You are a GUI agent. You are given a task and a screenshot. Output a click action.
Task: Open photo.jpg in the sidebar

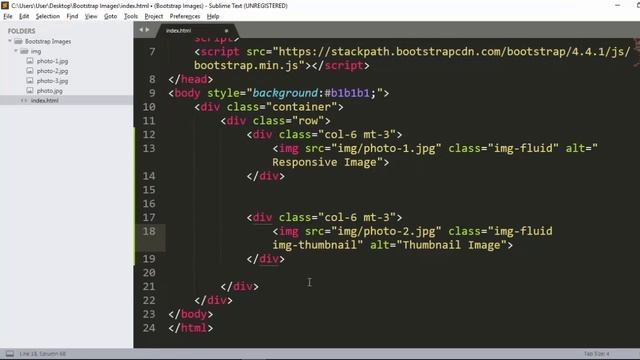pyautogui.click(x=49, y=91)
